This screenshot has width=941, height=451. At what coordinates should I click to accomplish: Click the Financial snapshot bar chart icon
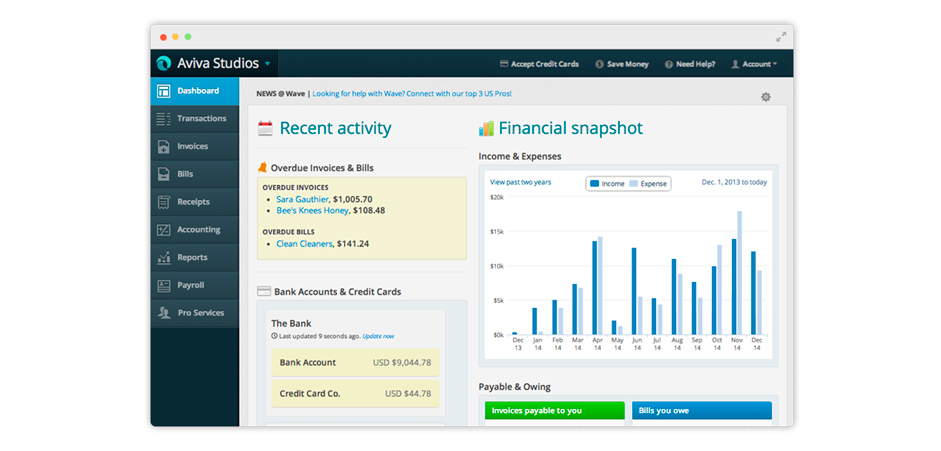click(x=486, y=128)
